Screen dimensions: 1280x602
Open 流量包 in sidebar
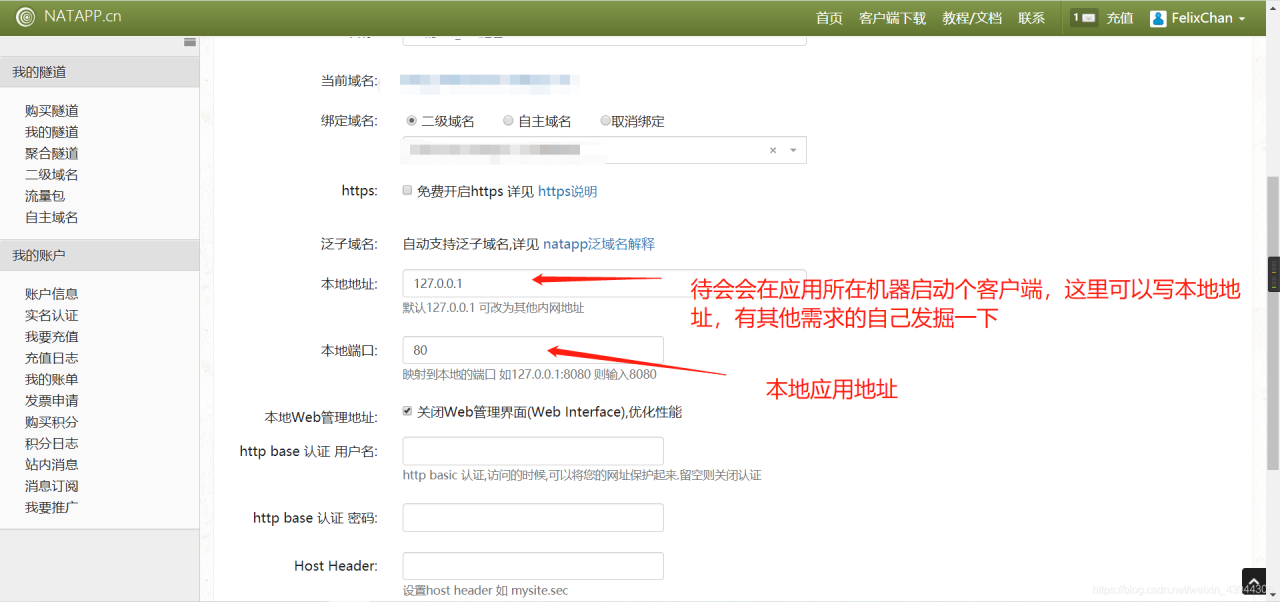tap(45, 196)
